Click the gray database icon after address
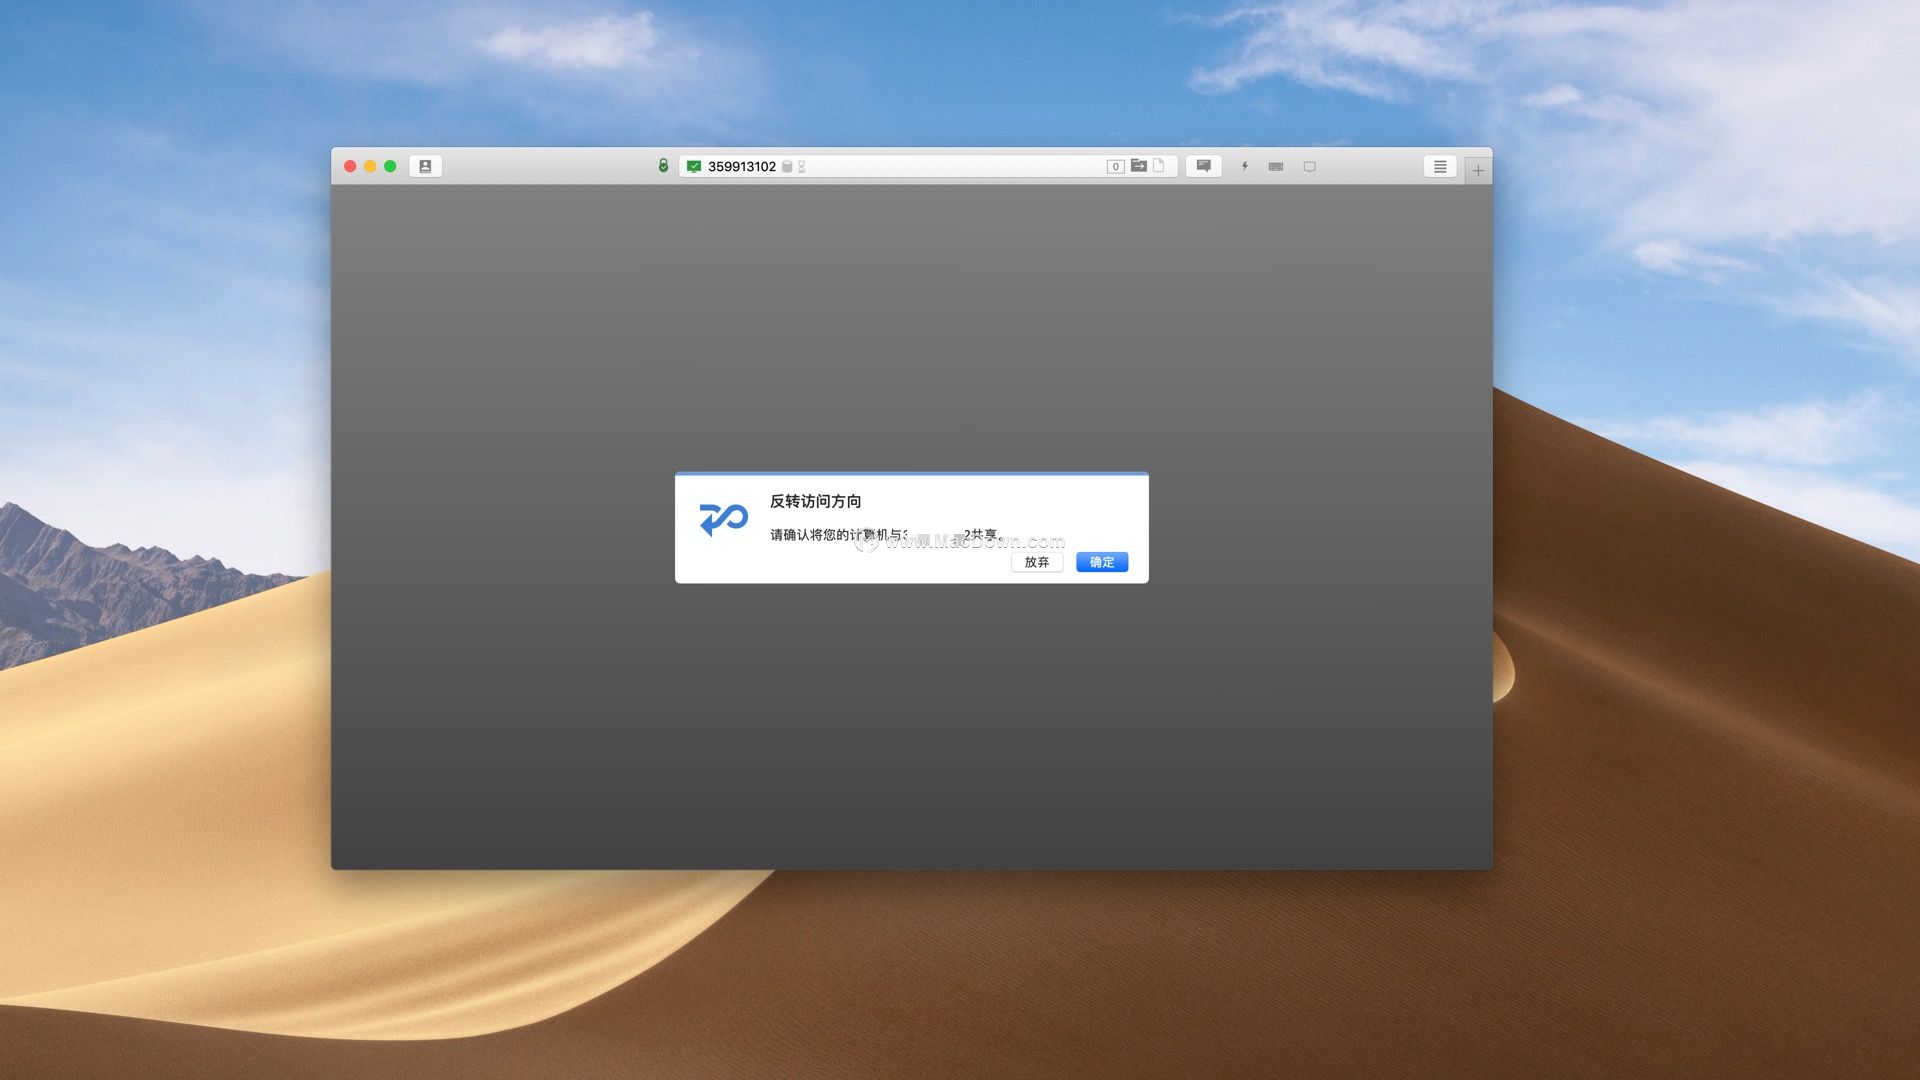This screenshot has width=1920, height=1080. 787,167
